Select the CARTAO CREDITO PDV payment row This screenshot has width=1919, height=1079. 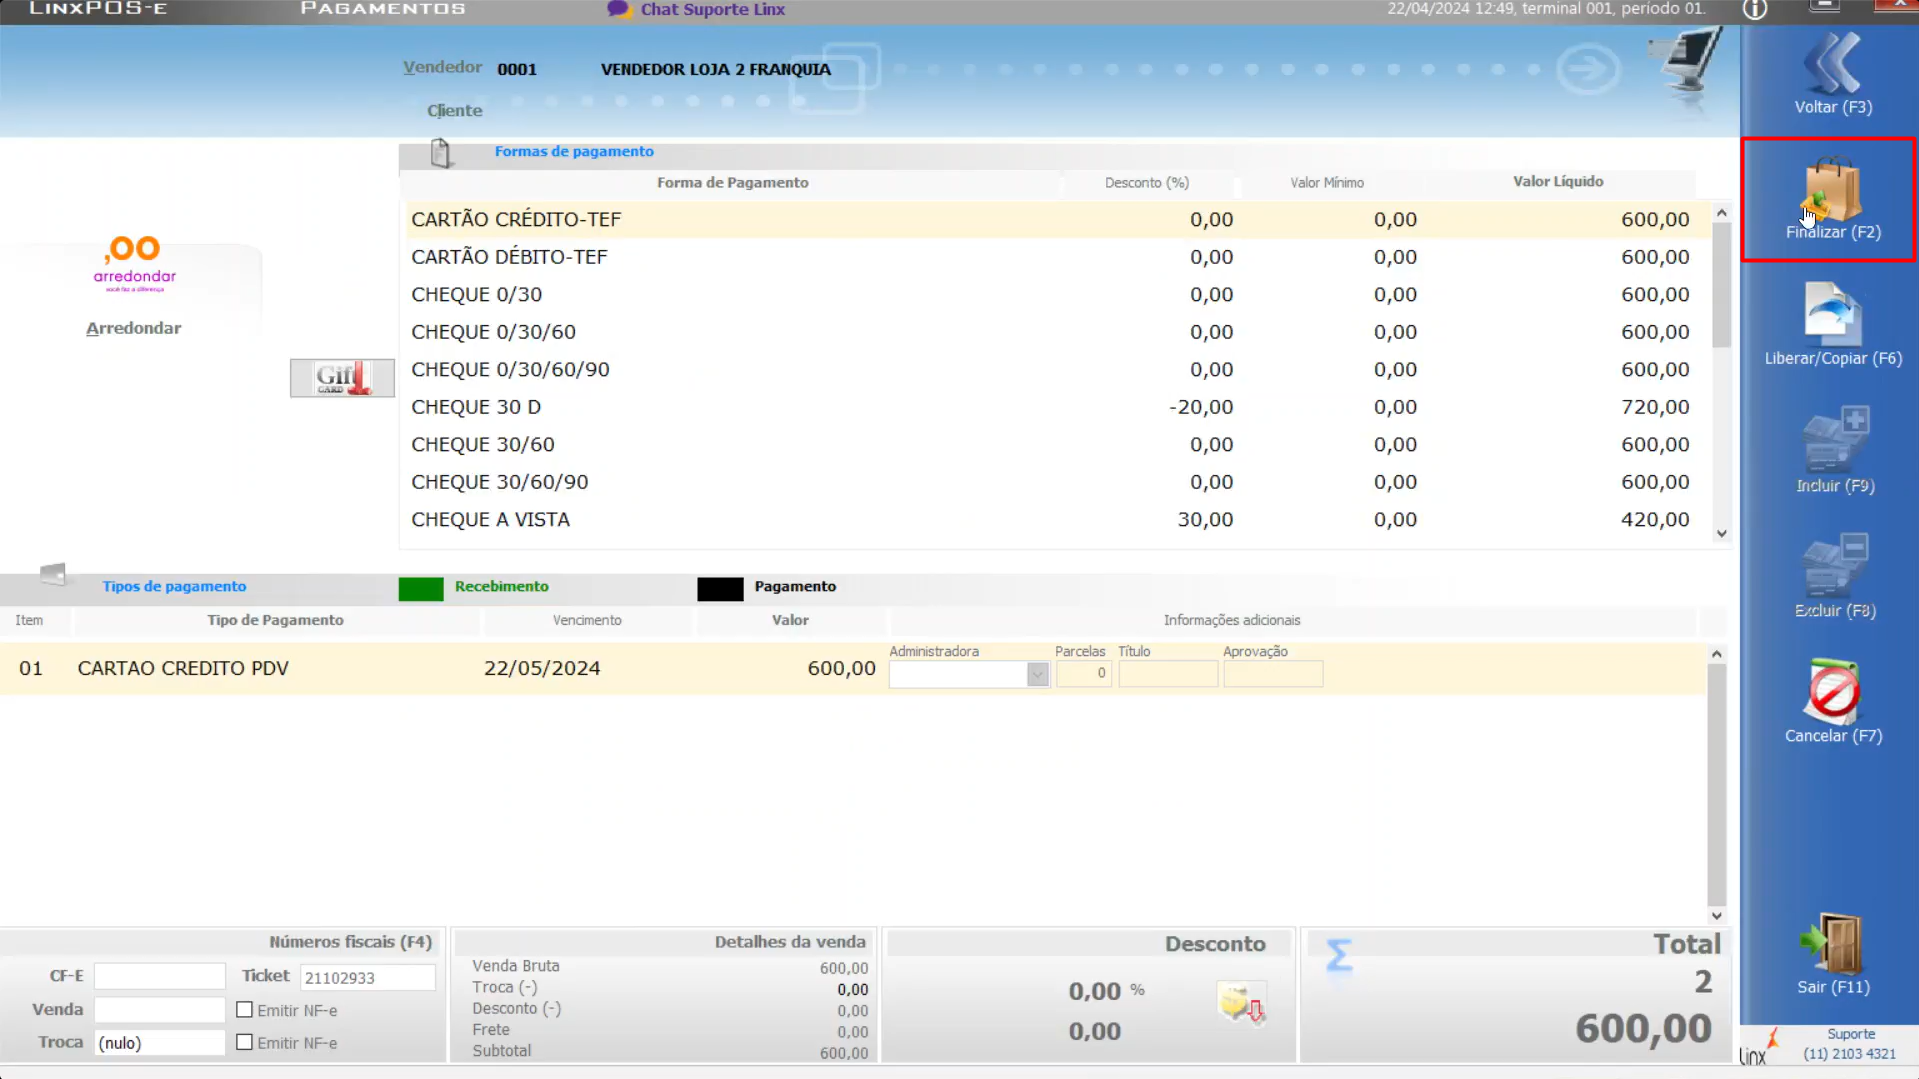point(852,668)
